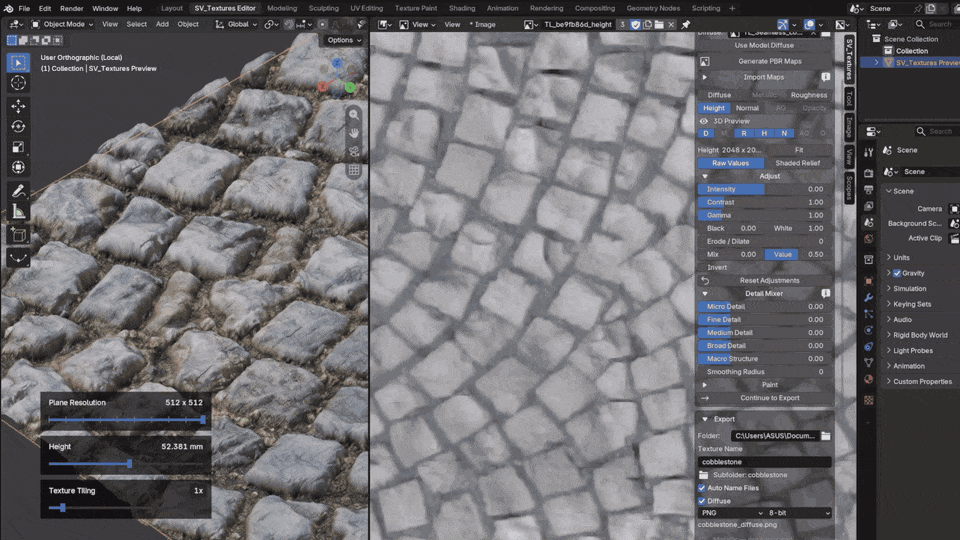Toggle the H preview channel button
Image resolution: width=960 pixels, height=540 pixels.
pos(764,133)
